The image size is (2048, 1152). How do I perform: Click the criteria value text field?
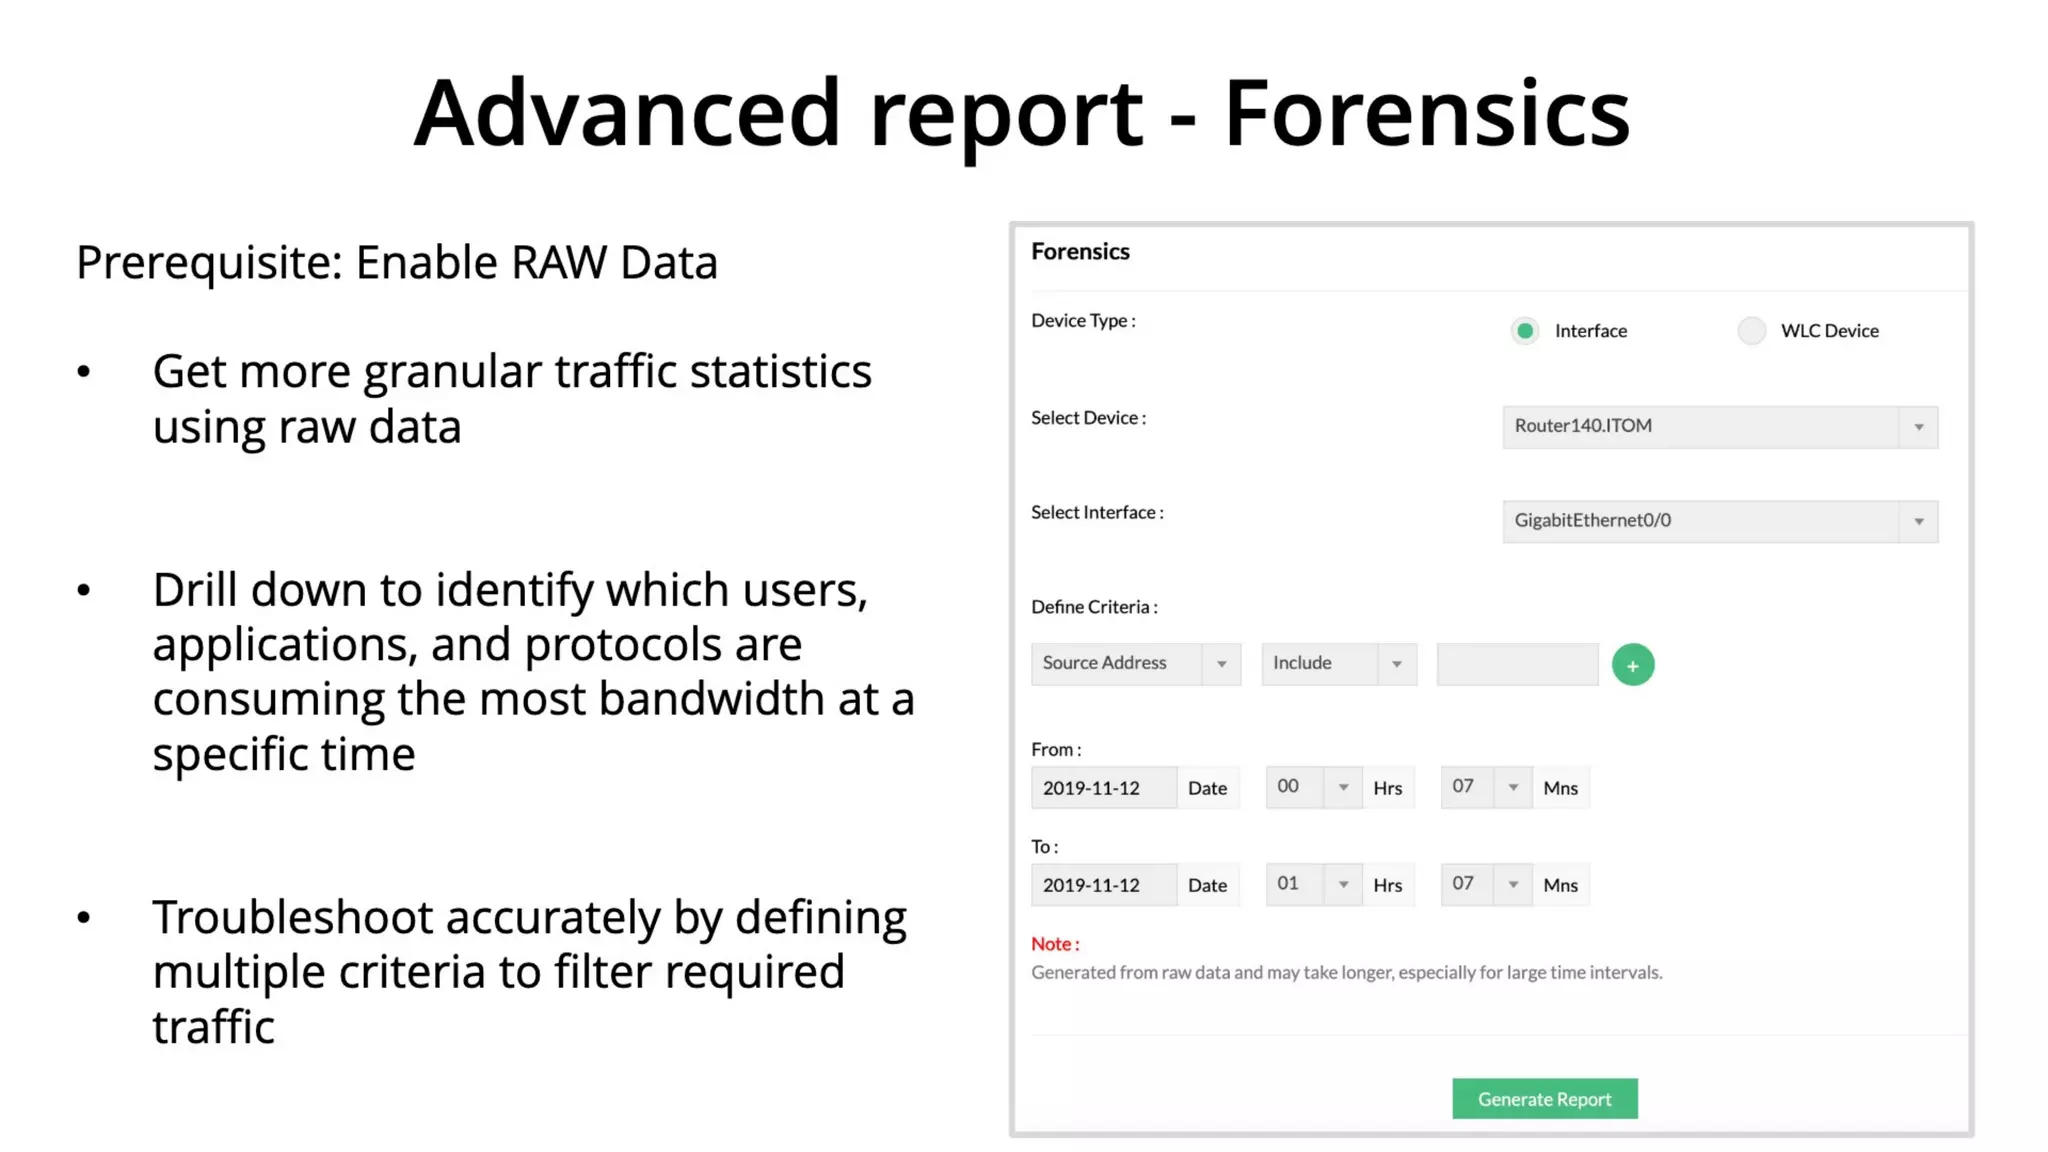(x=1517, y=664)
